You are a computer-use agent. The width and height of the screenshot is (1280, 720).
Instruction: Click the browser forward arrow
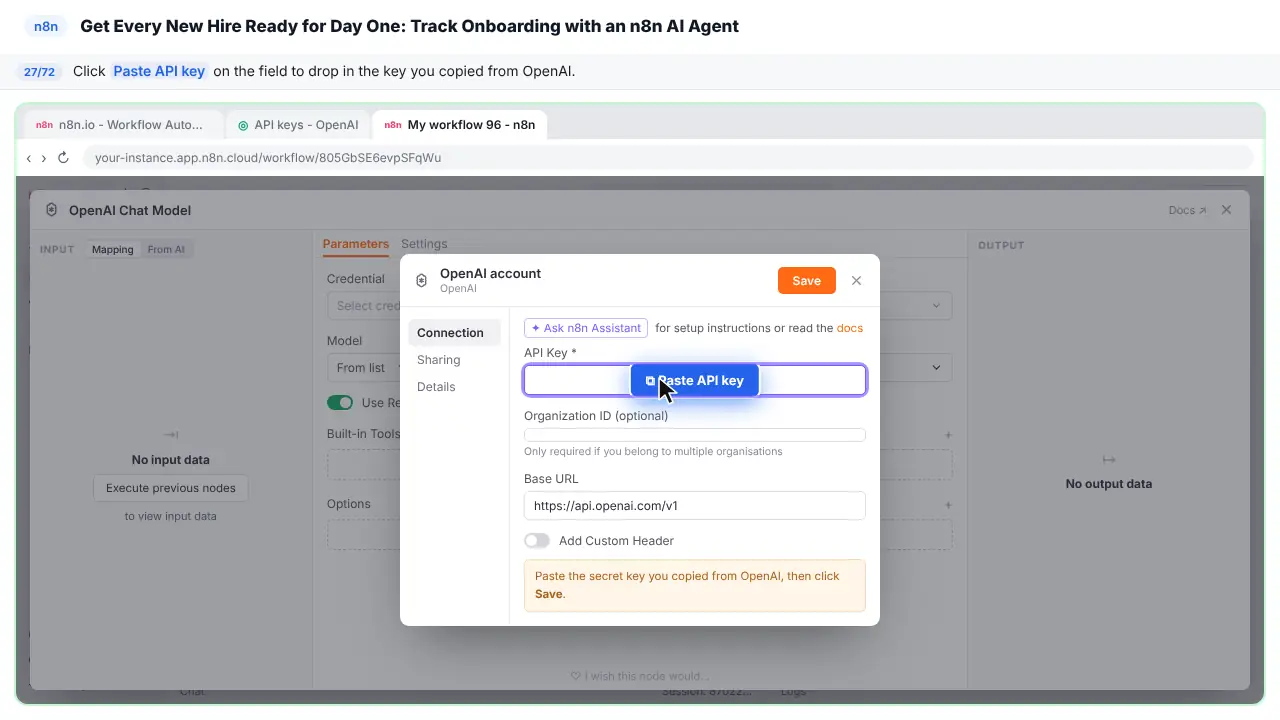point(44,158)
